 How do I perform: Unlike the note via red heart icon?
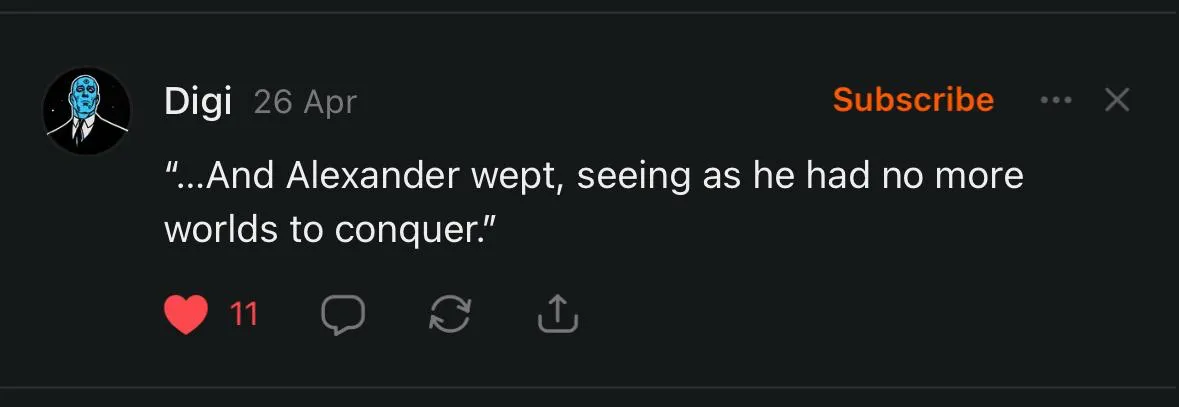[186, 314]
